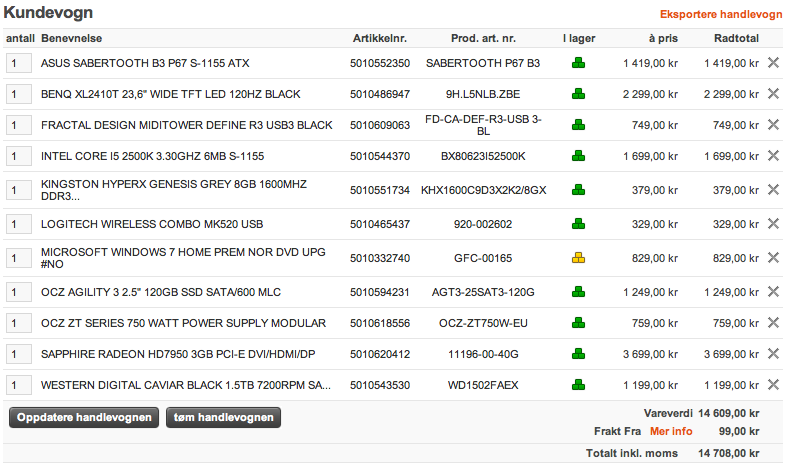The image size is (803, 464).
Task: Delete FRACTAL DESIGN MIDITOWER row via X
Action: tap(773, 124)
